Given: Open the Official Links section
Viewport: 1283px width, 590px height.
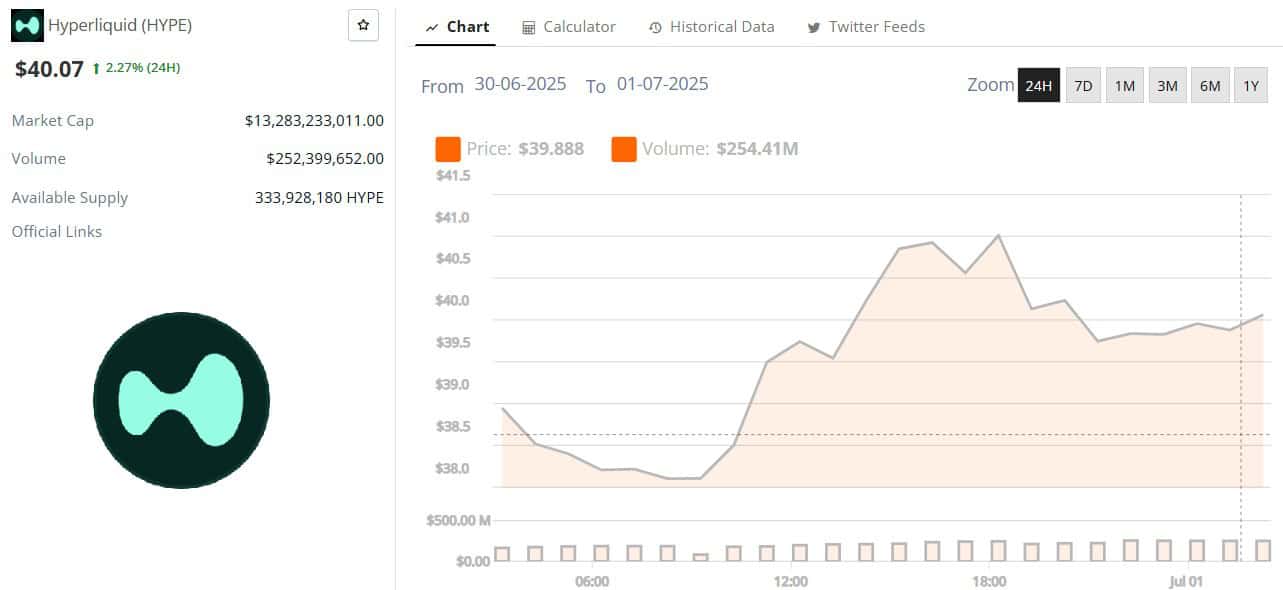Looking at the screenshot, I should (57, 231).
